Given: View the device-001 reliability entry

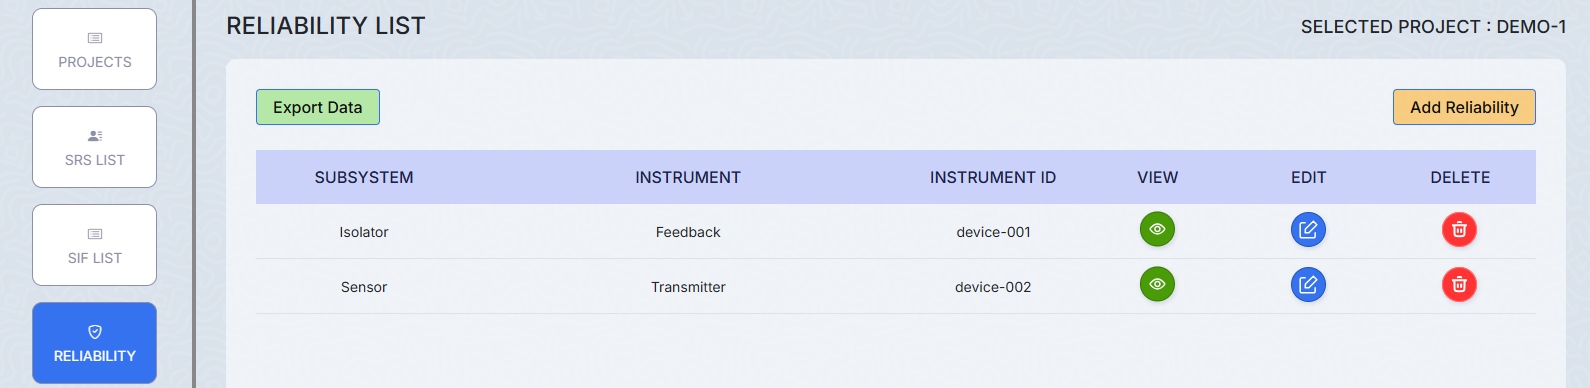Looking at the screenshot, I should (x=1157, y=229).
